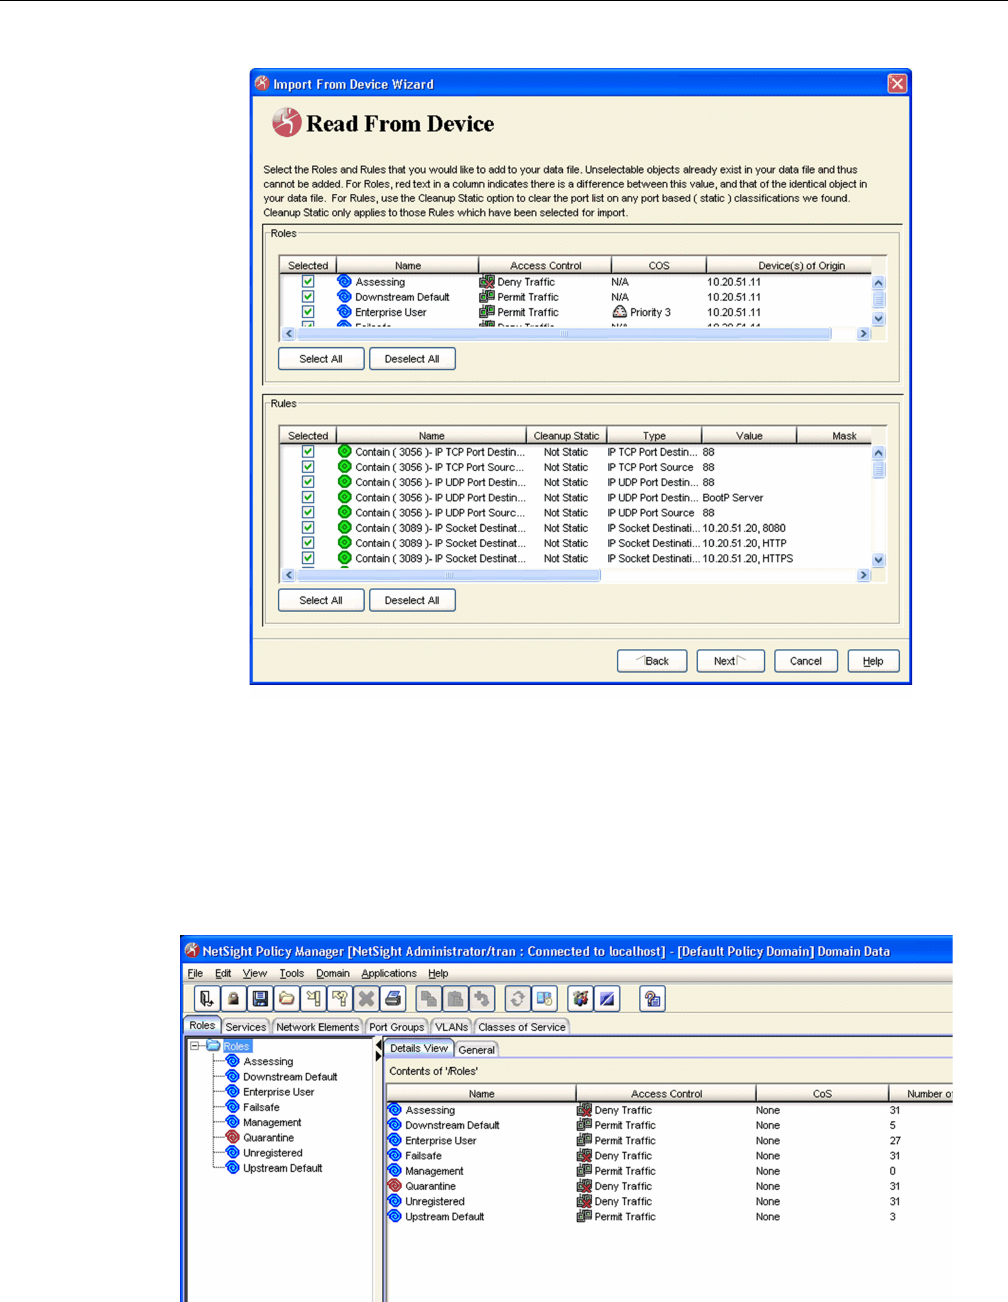The image size is (1008, 1302).
Task: Save the domain with the floppy disk icon
Action: (260, 999)
